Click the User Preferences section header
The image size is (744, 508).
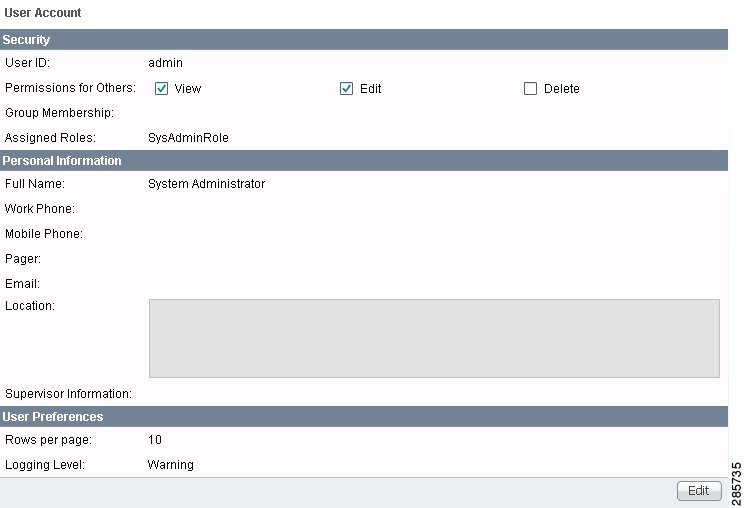click(53, 416)
